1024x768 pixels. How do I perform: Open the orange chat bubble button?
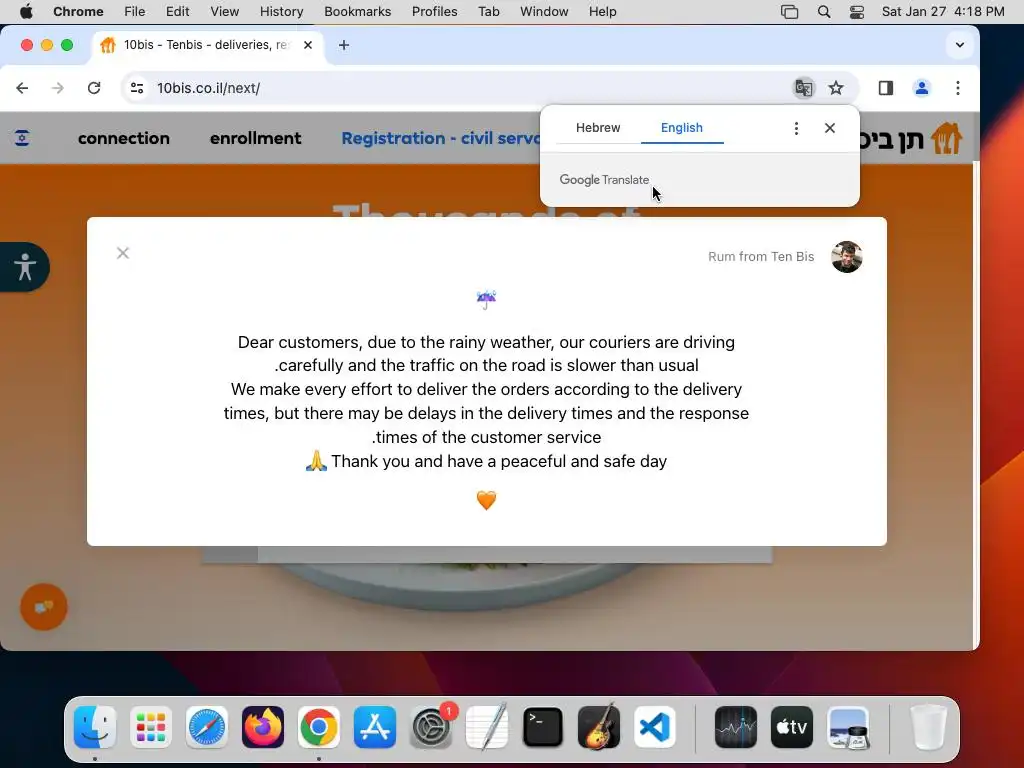coord(44,607)
